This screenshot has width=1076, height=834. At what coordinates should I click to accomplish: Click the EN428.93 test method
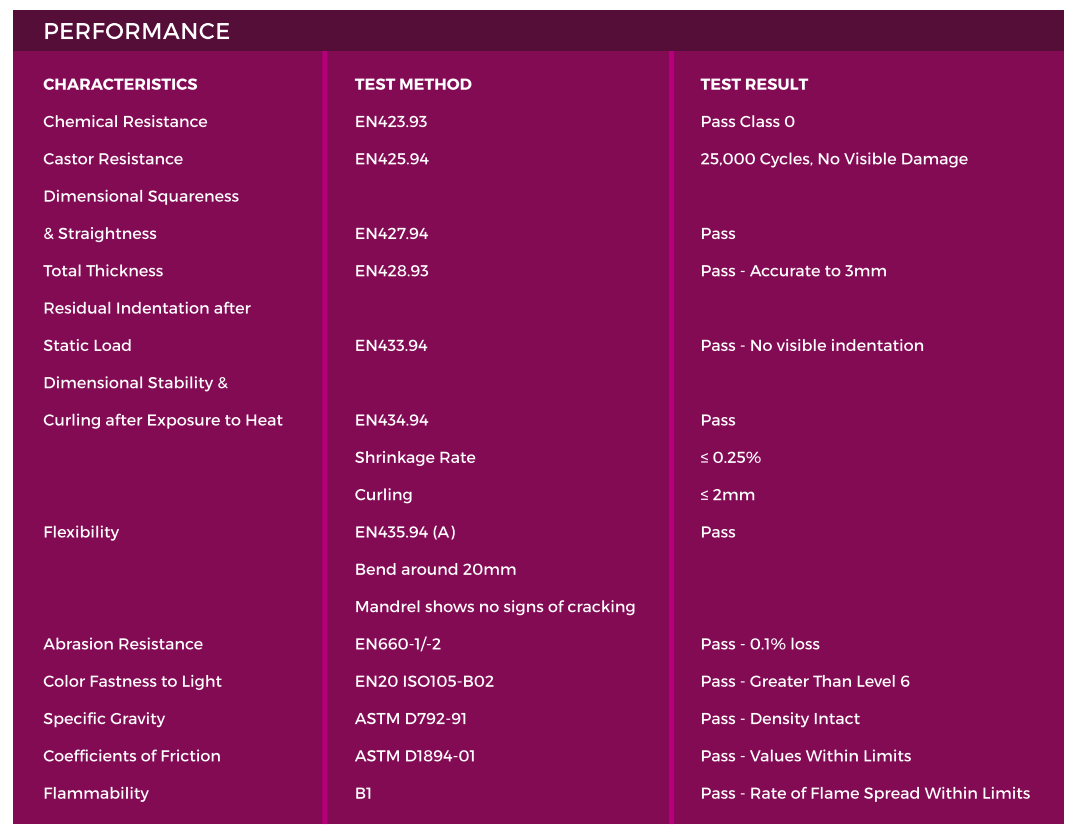pyautogui.click(x=391, y=270)
